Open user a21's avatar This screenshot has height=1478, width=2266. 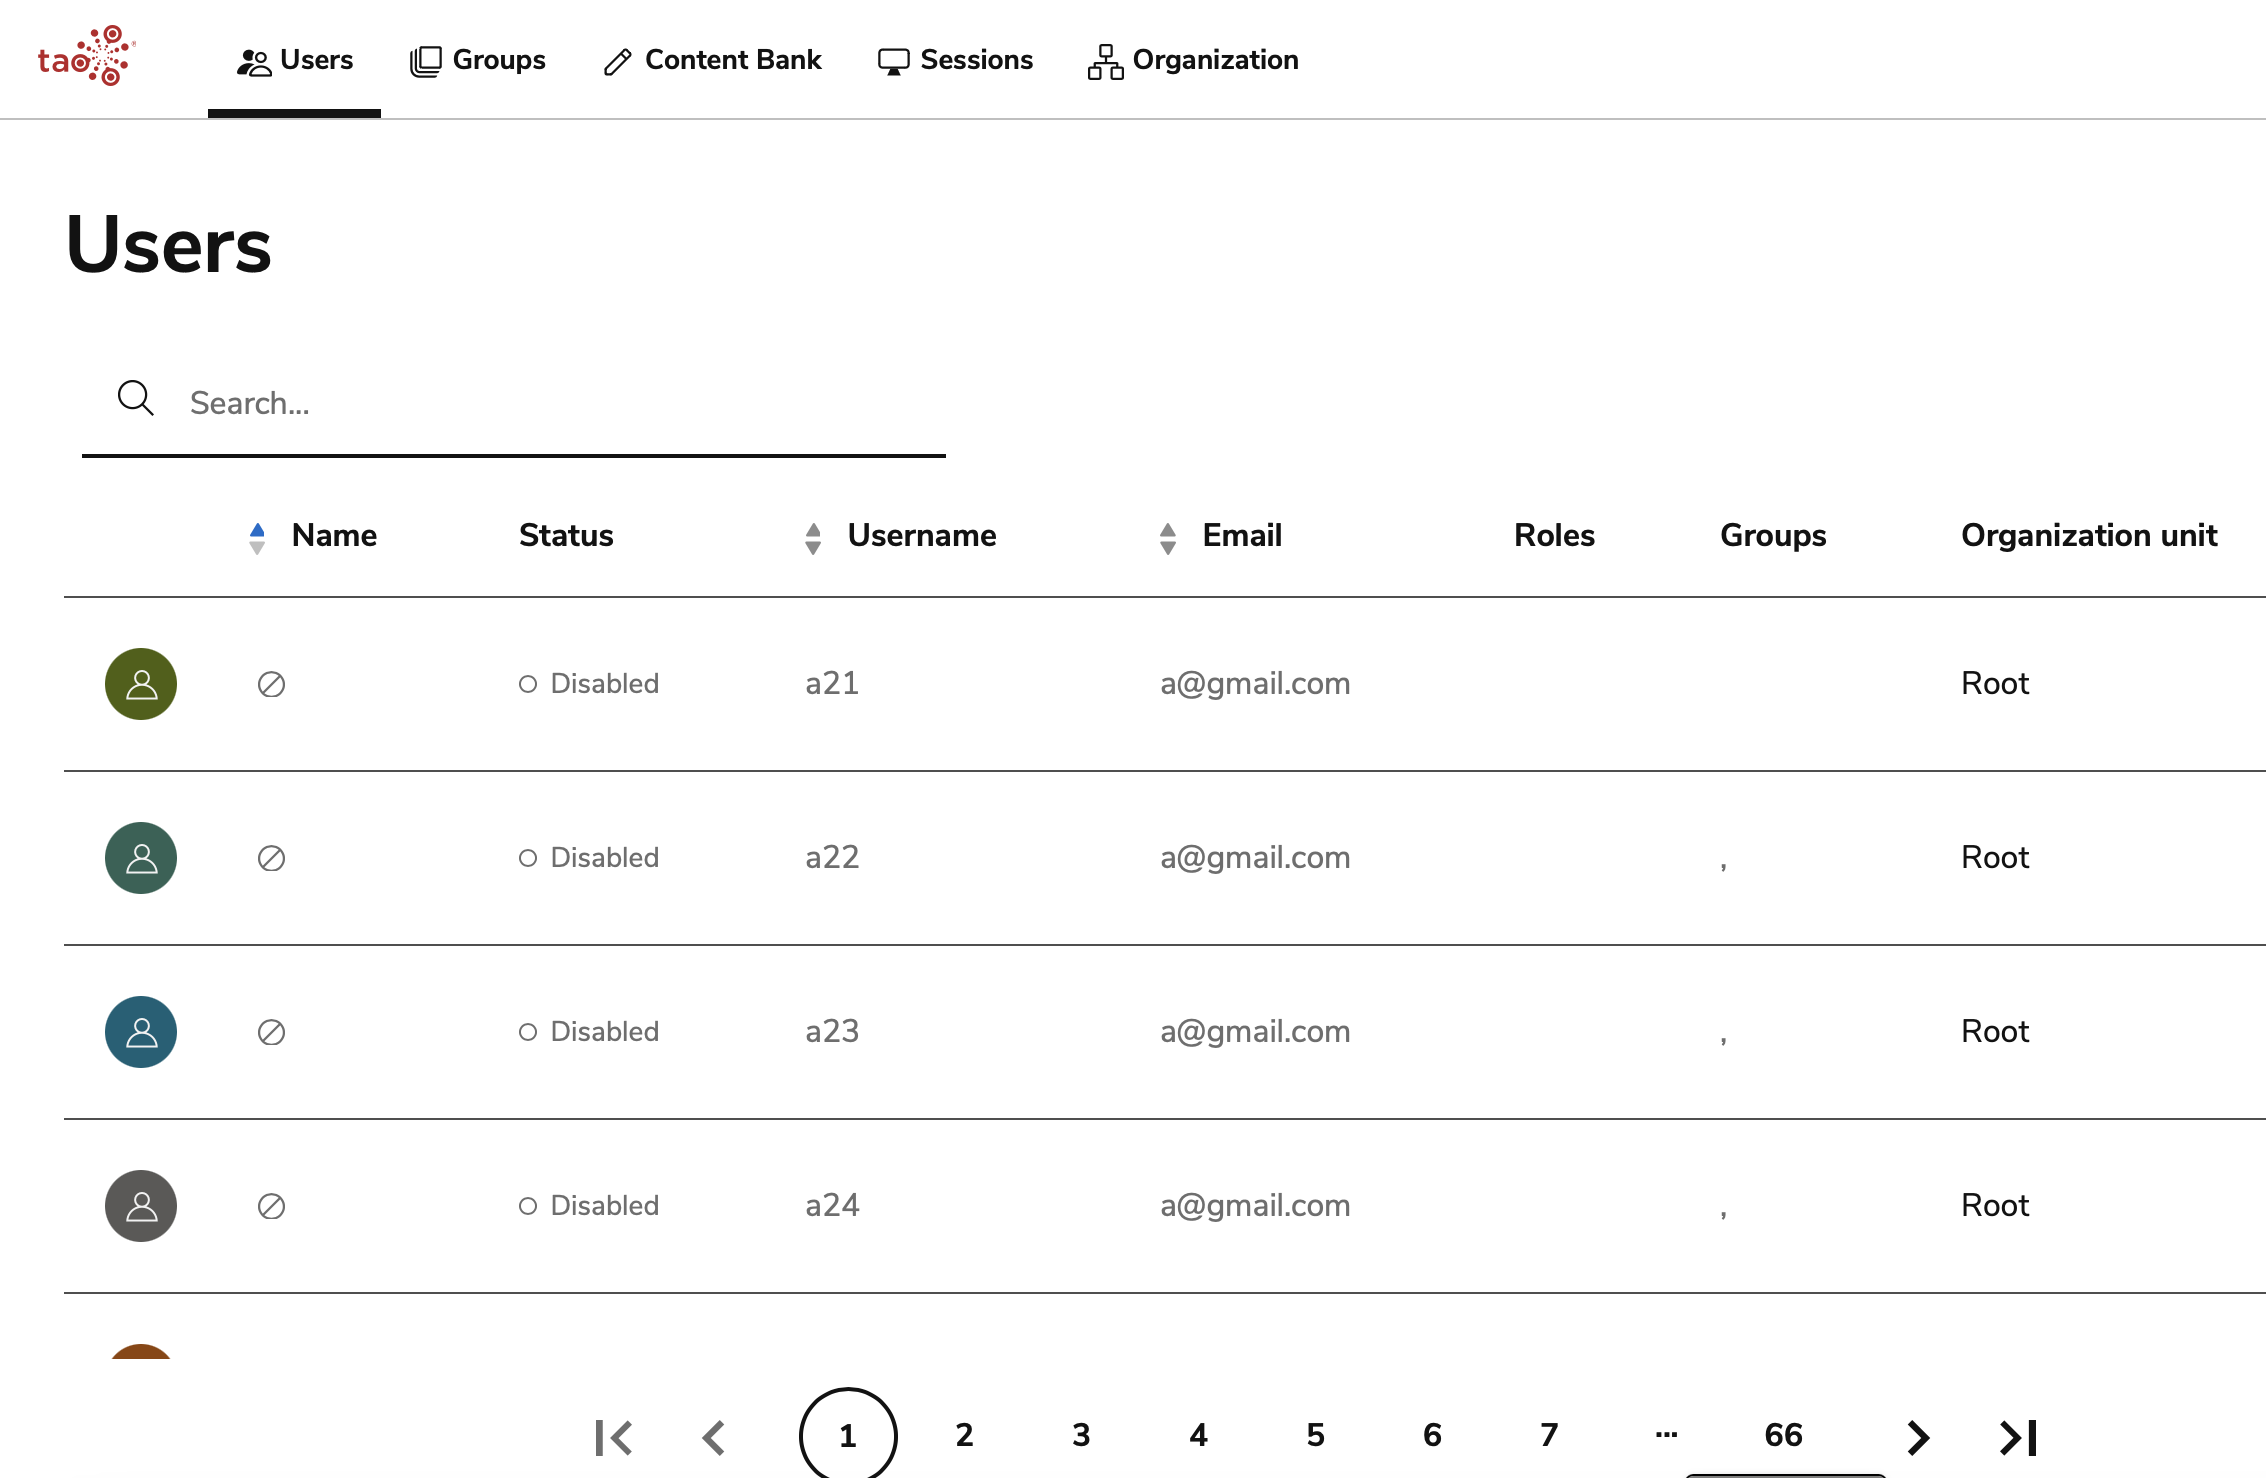coord(140,683)
